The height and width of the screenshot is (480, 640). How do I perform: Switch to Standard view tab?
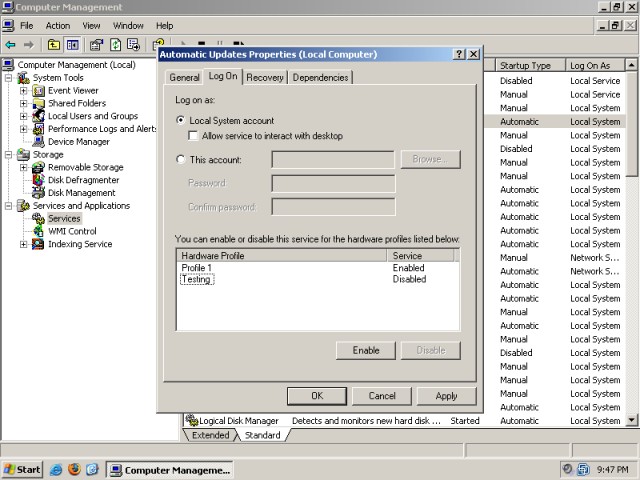coord(262,435)
